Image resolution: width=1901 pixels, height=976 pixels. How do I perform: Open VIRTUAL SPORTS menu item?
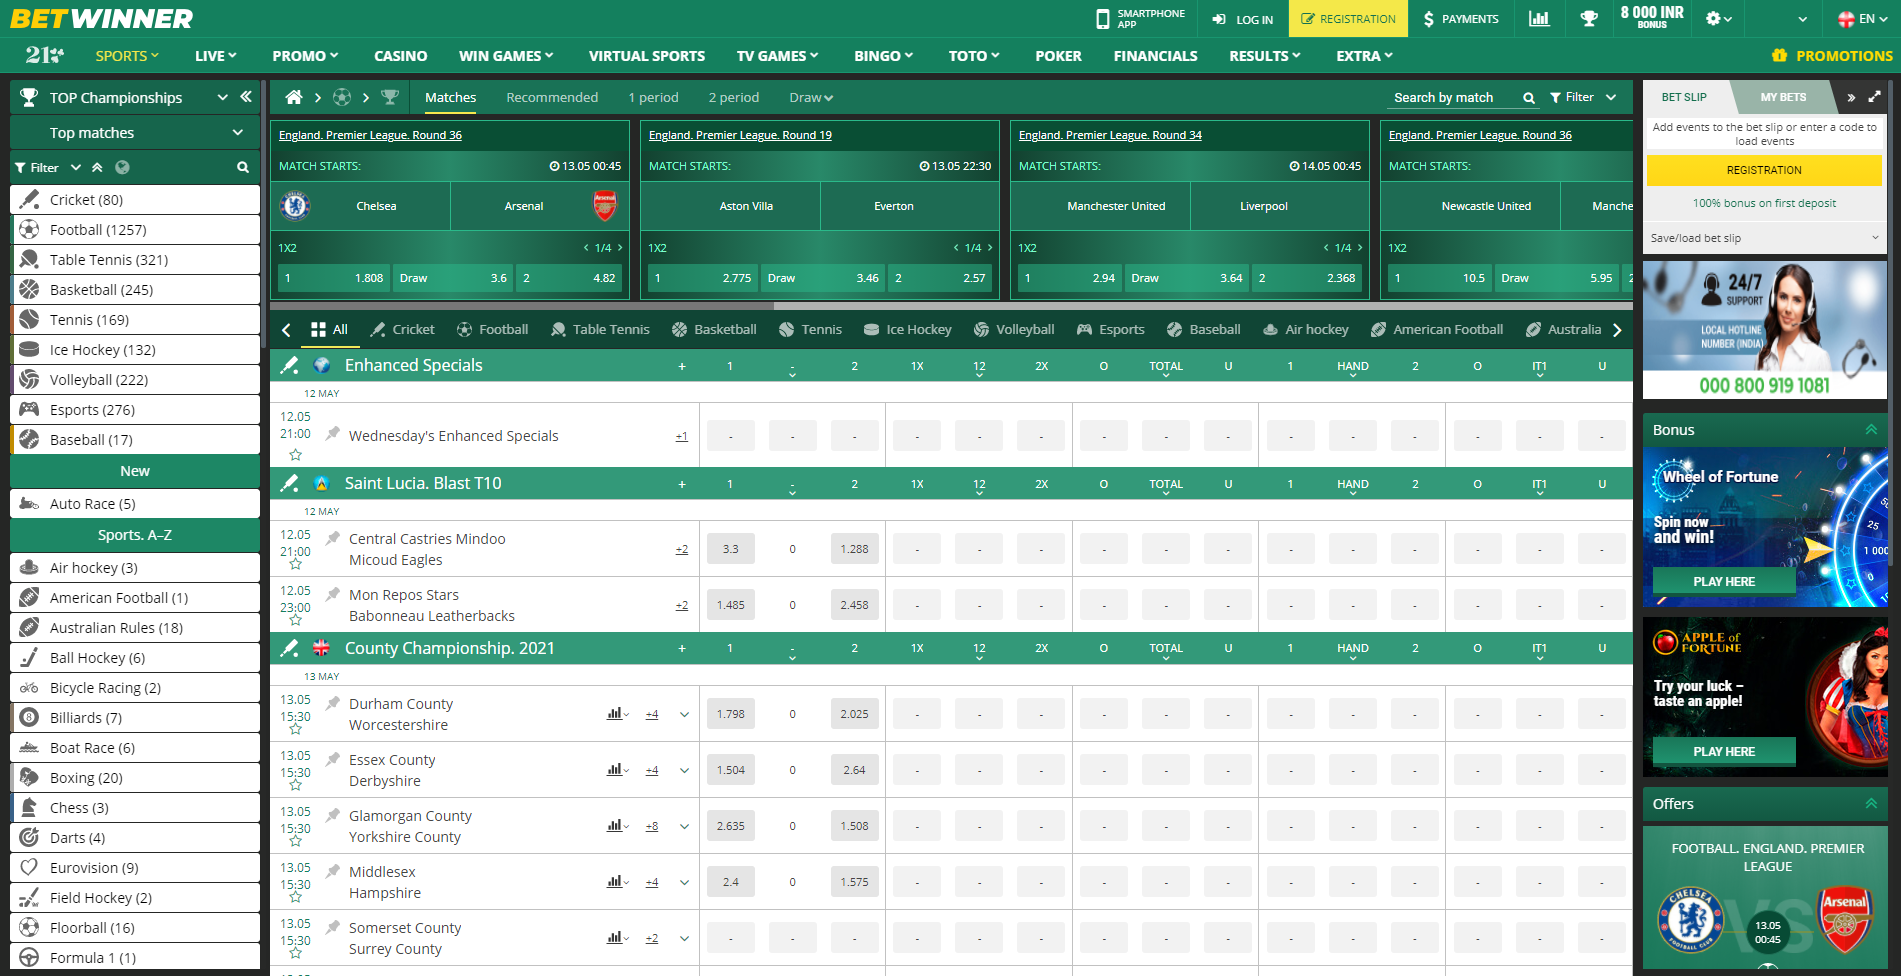(x=647, y=56)
